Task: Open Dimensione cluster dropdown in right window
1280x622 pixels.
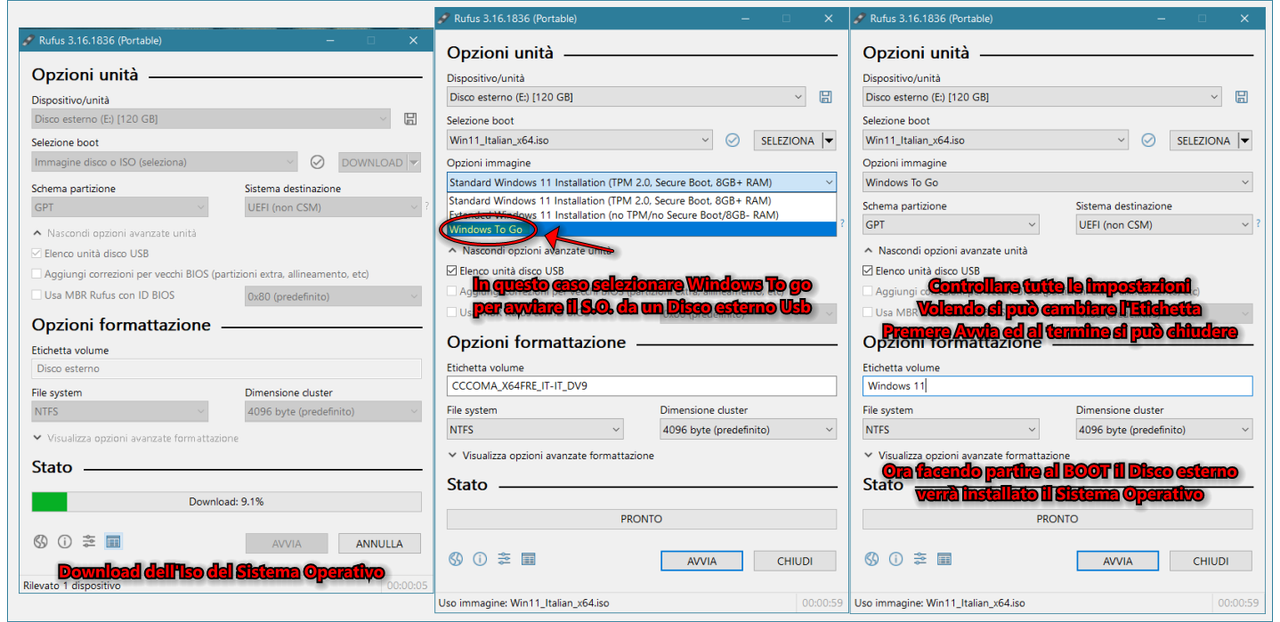Action: (x=1164, y=429)
